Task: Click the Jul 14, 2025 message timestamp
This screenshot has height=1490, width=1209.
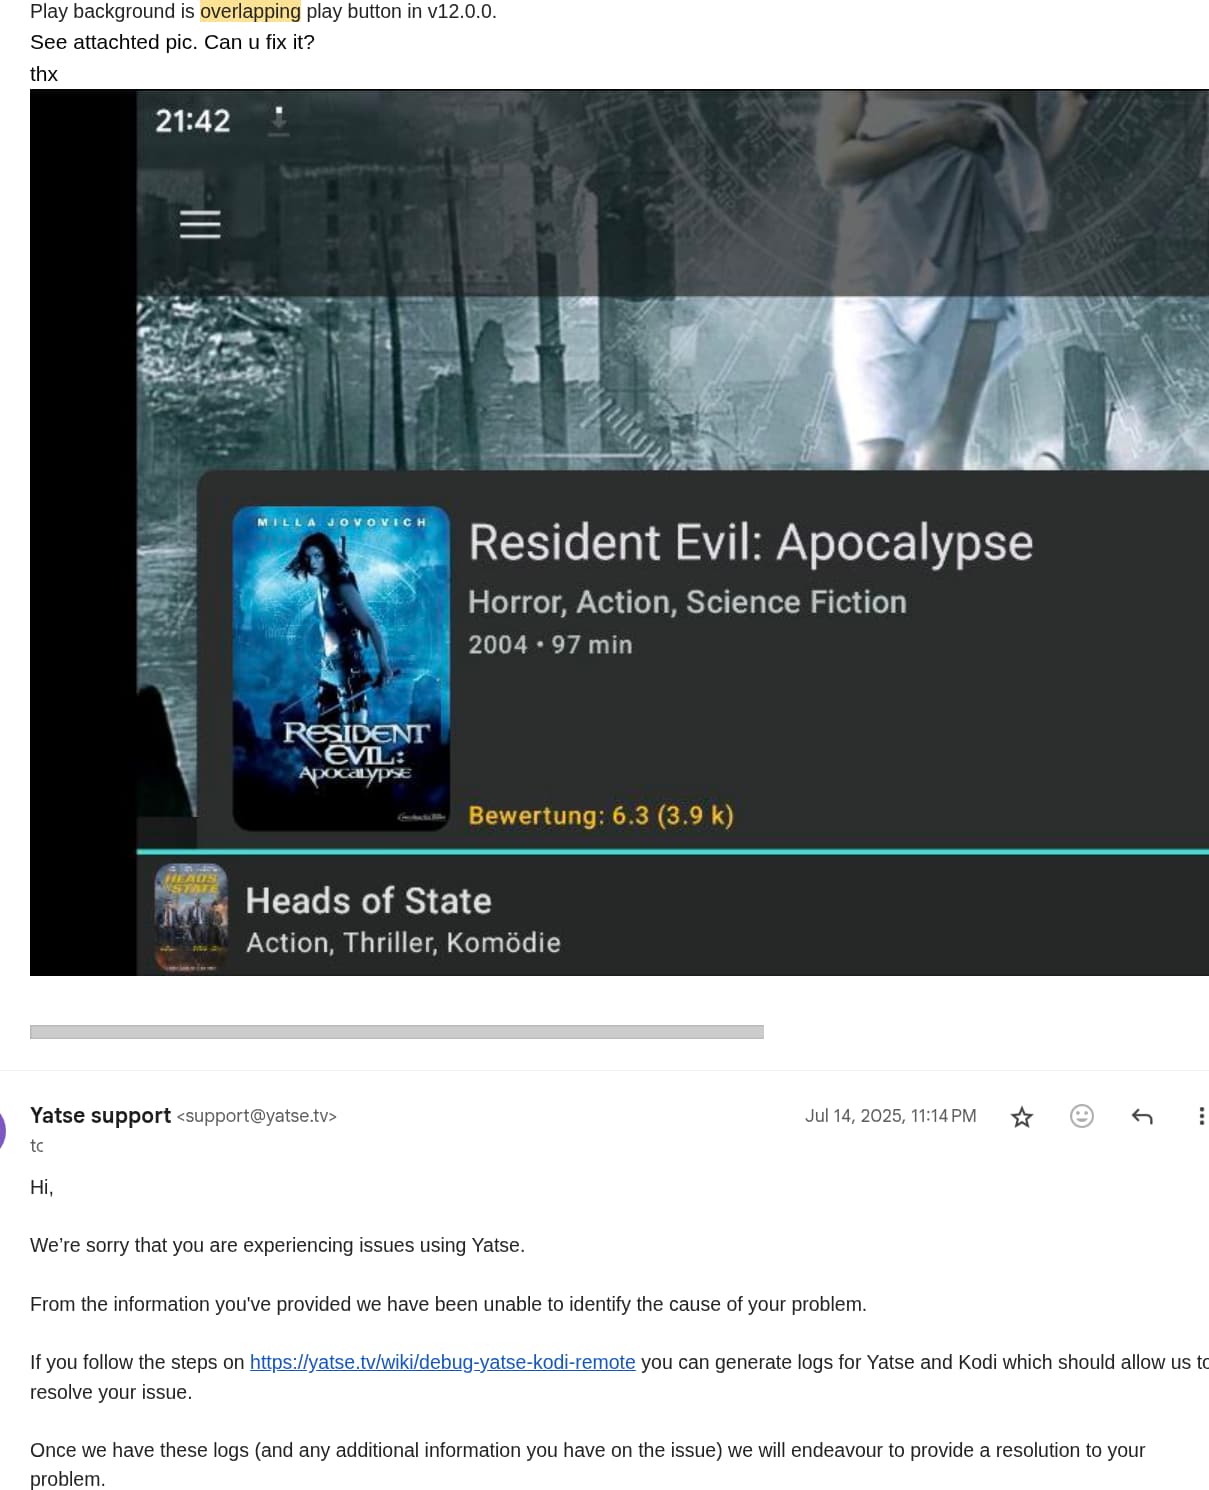Action: [x=890, y=1116]
